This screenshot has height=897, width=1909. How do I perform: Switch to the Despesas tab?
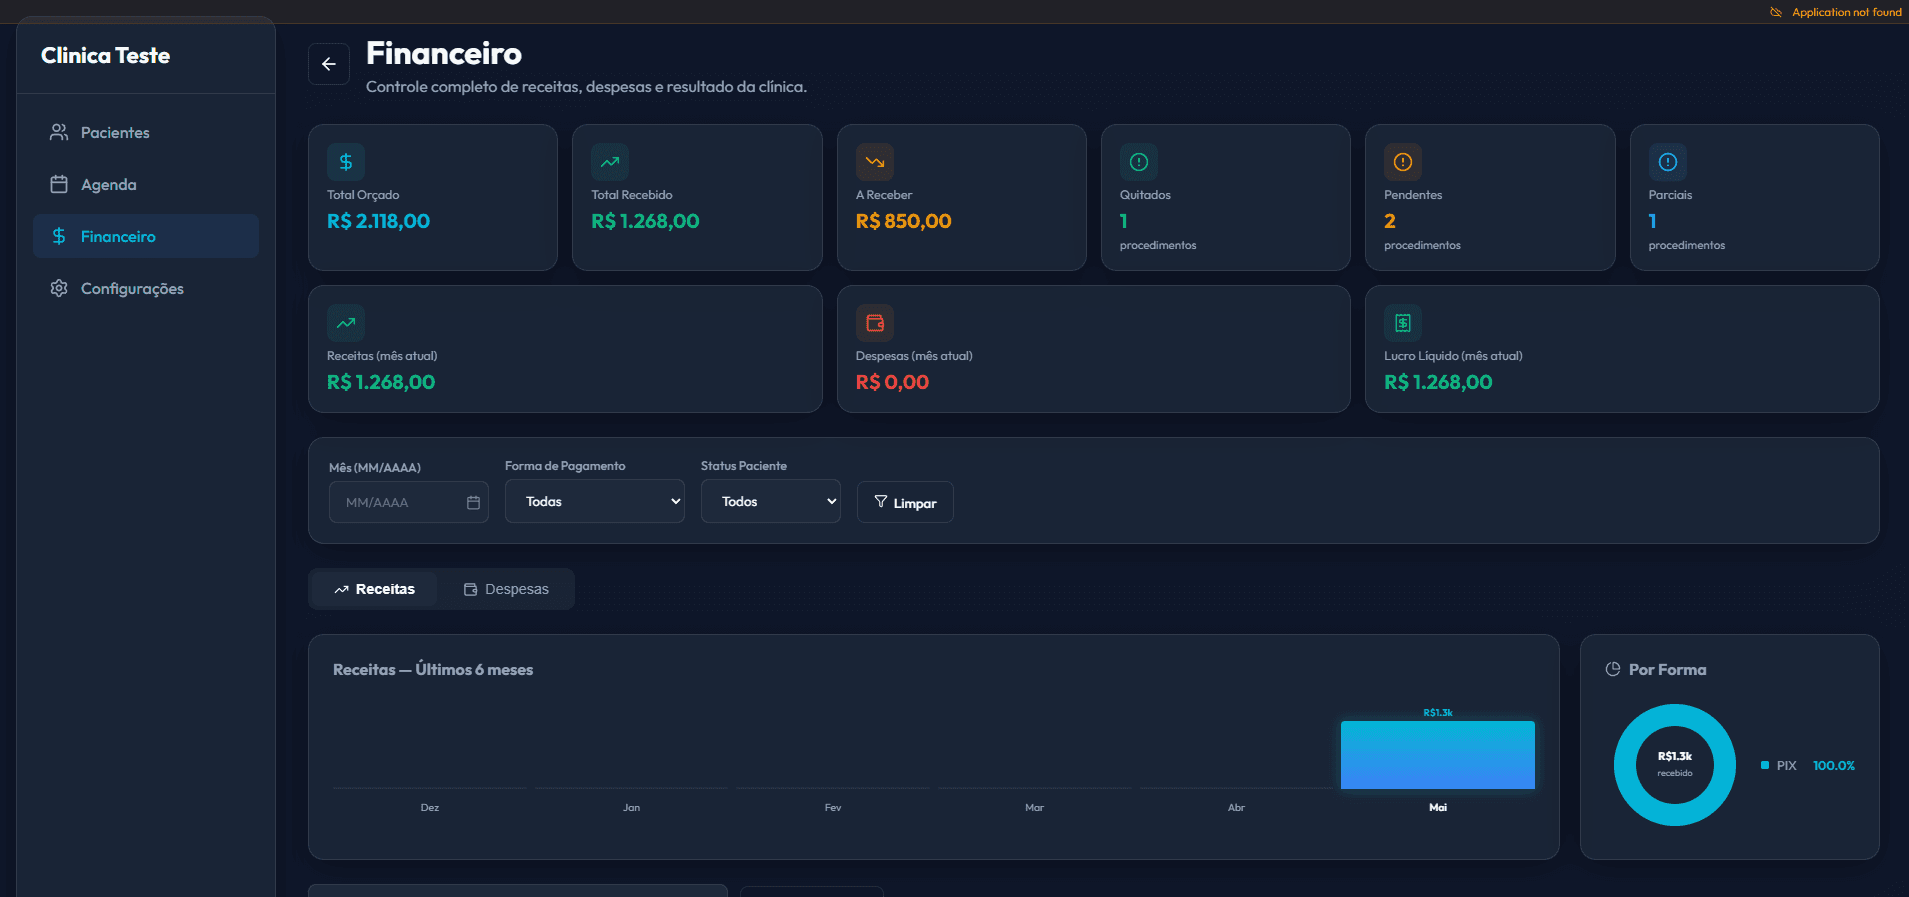click(x=506, y=589)
